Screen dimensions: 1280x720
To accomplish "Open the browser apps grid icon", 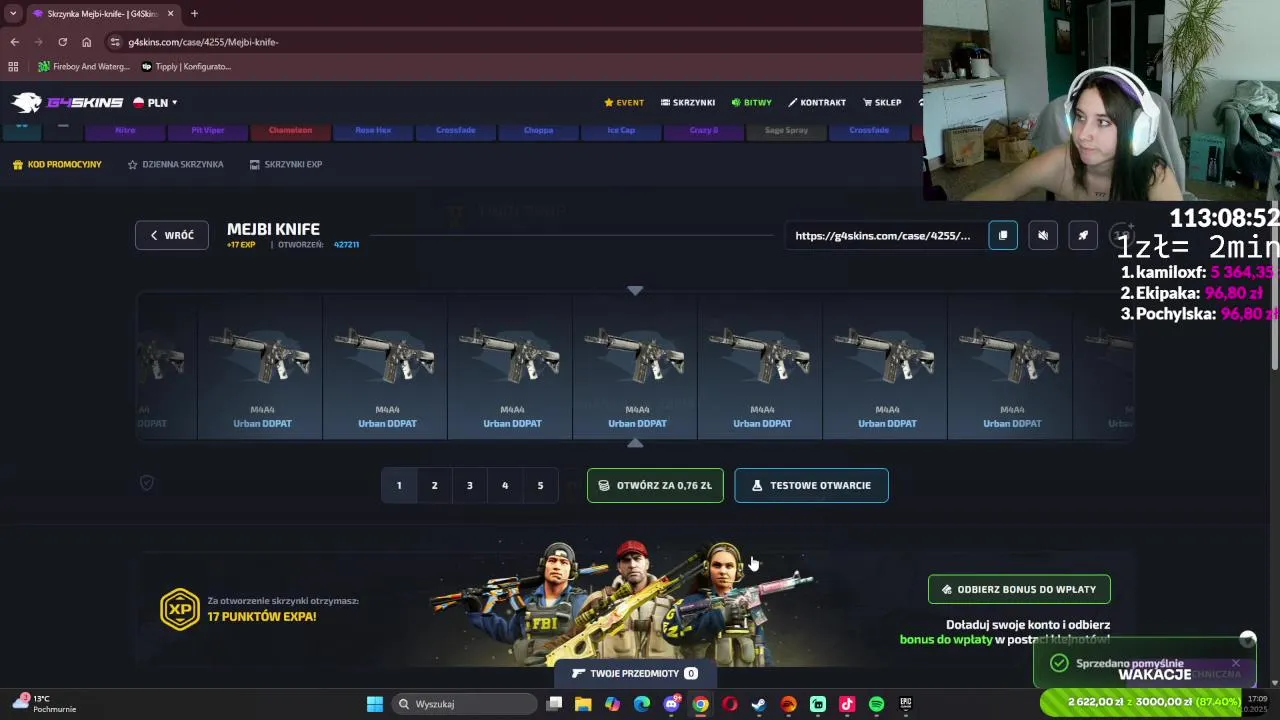I will tap(13, 67).
